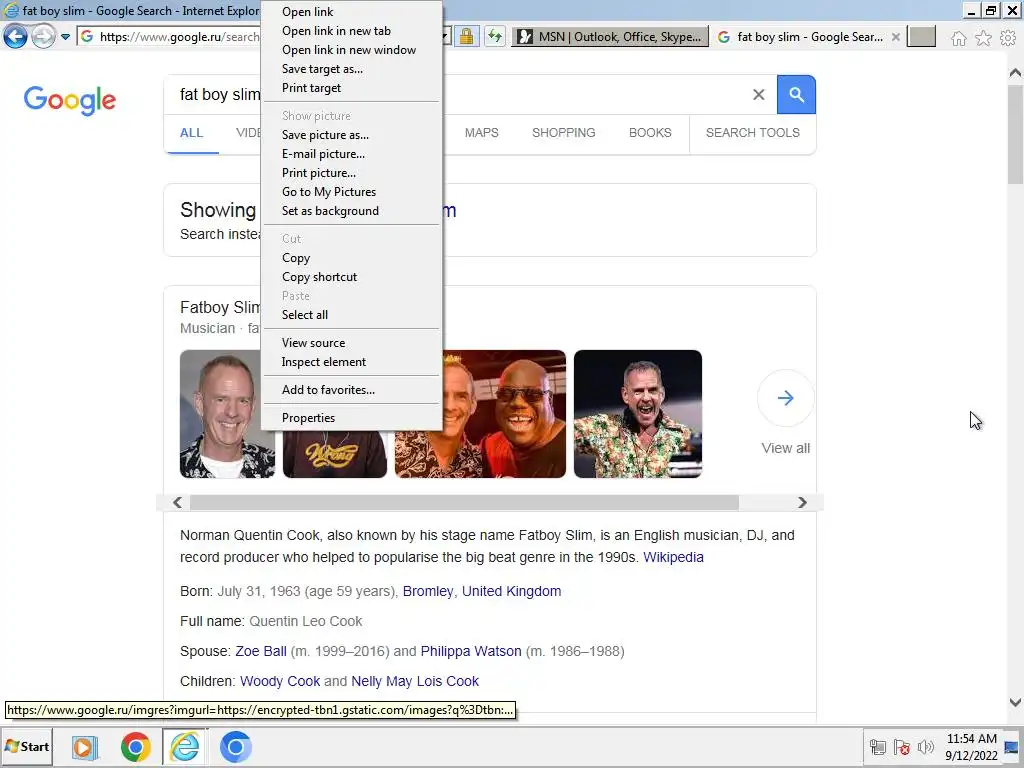
Task: Open the recent pages dropdown arrow
Action: [65, 37]
